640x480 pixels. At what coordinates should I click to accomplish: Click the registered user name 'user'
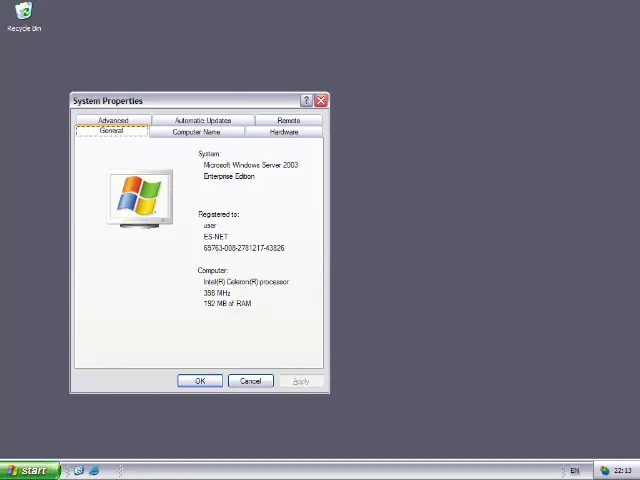[x=210, y=225]
